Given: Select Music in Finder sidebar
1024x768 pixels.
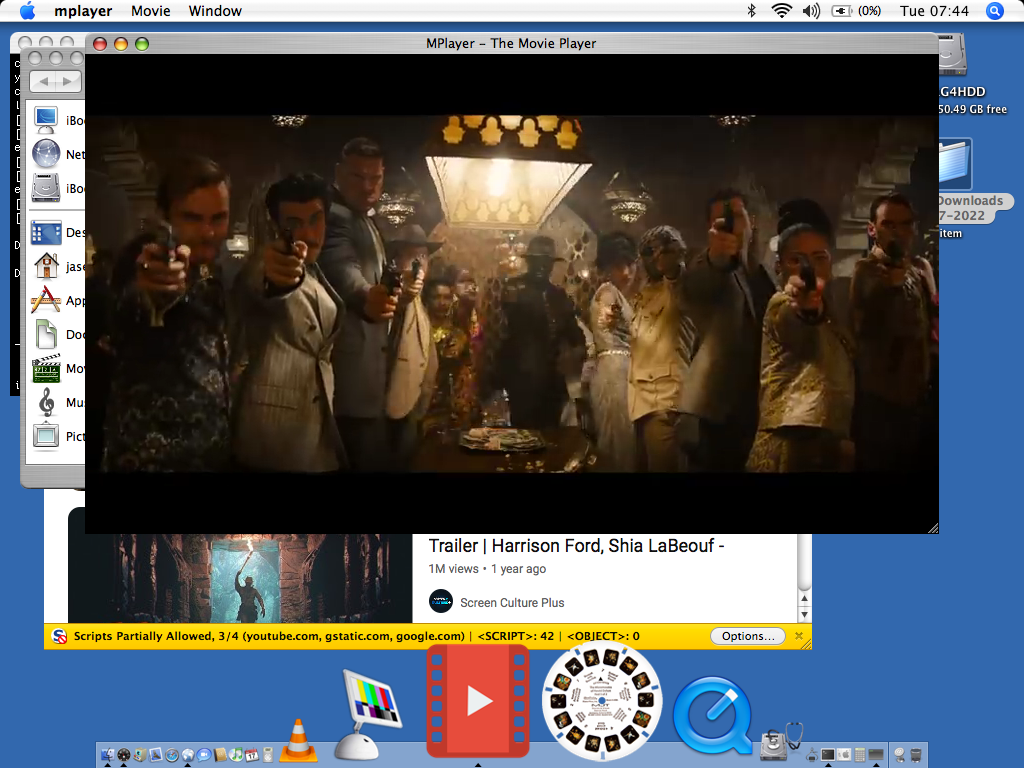Looking at the screenshot, I should (46, 402).
